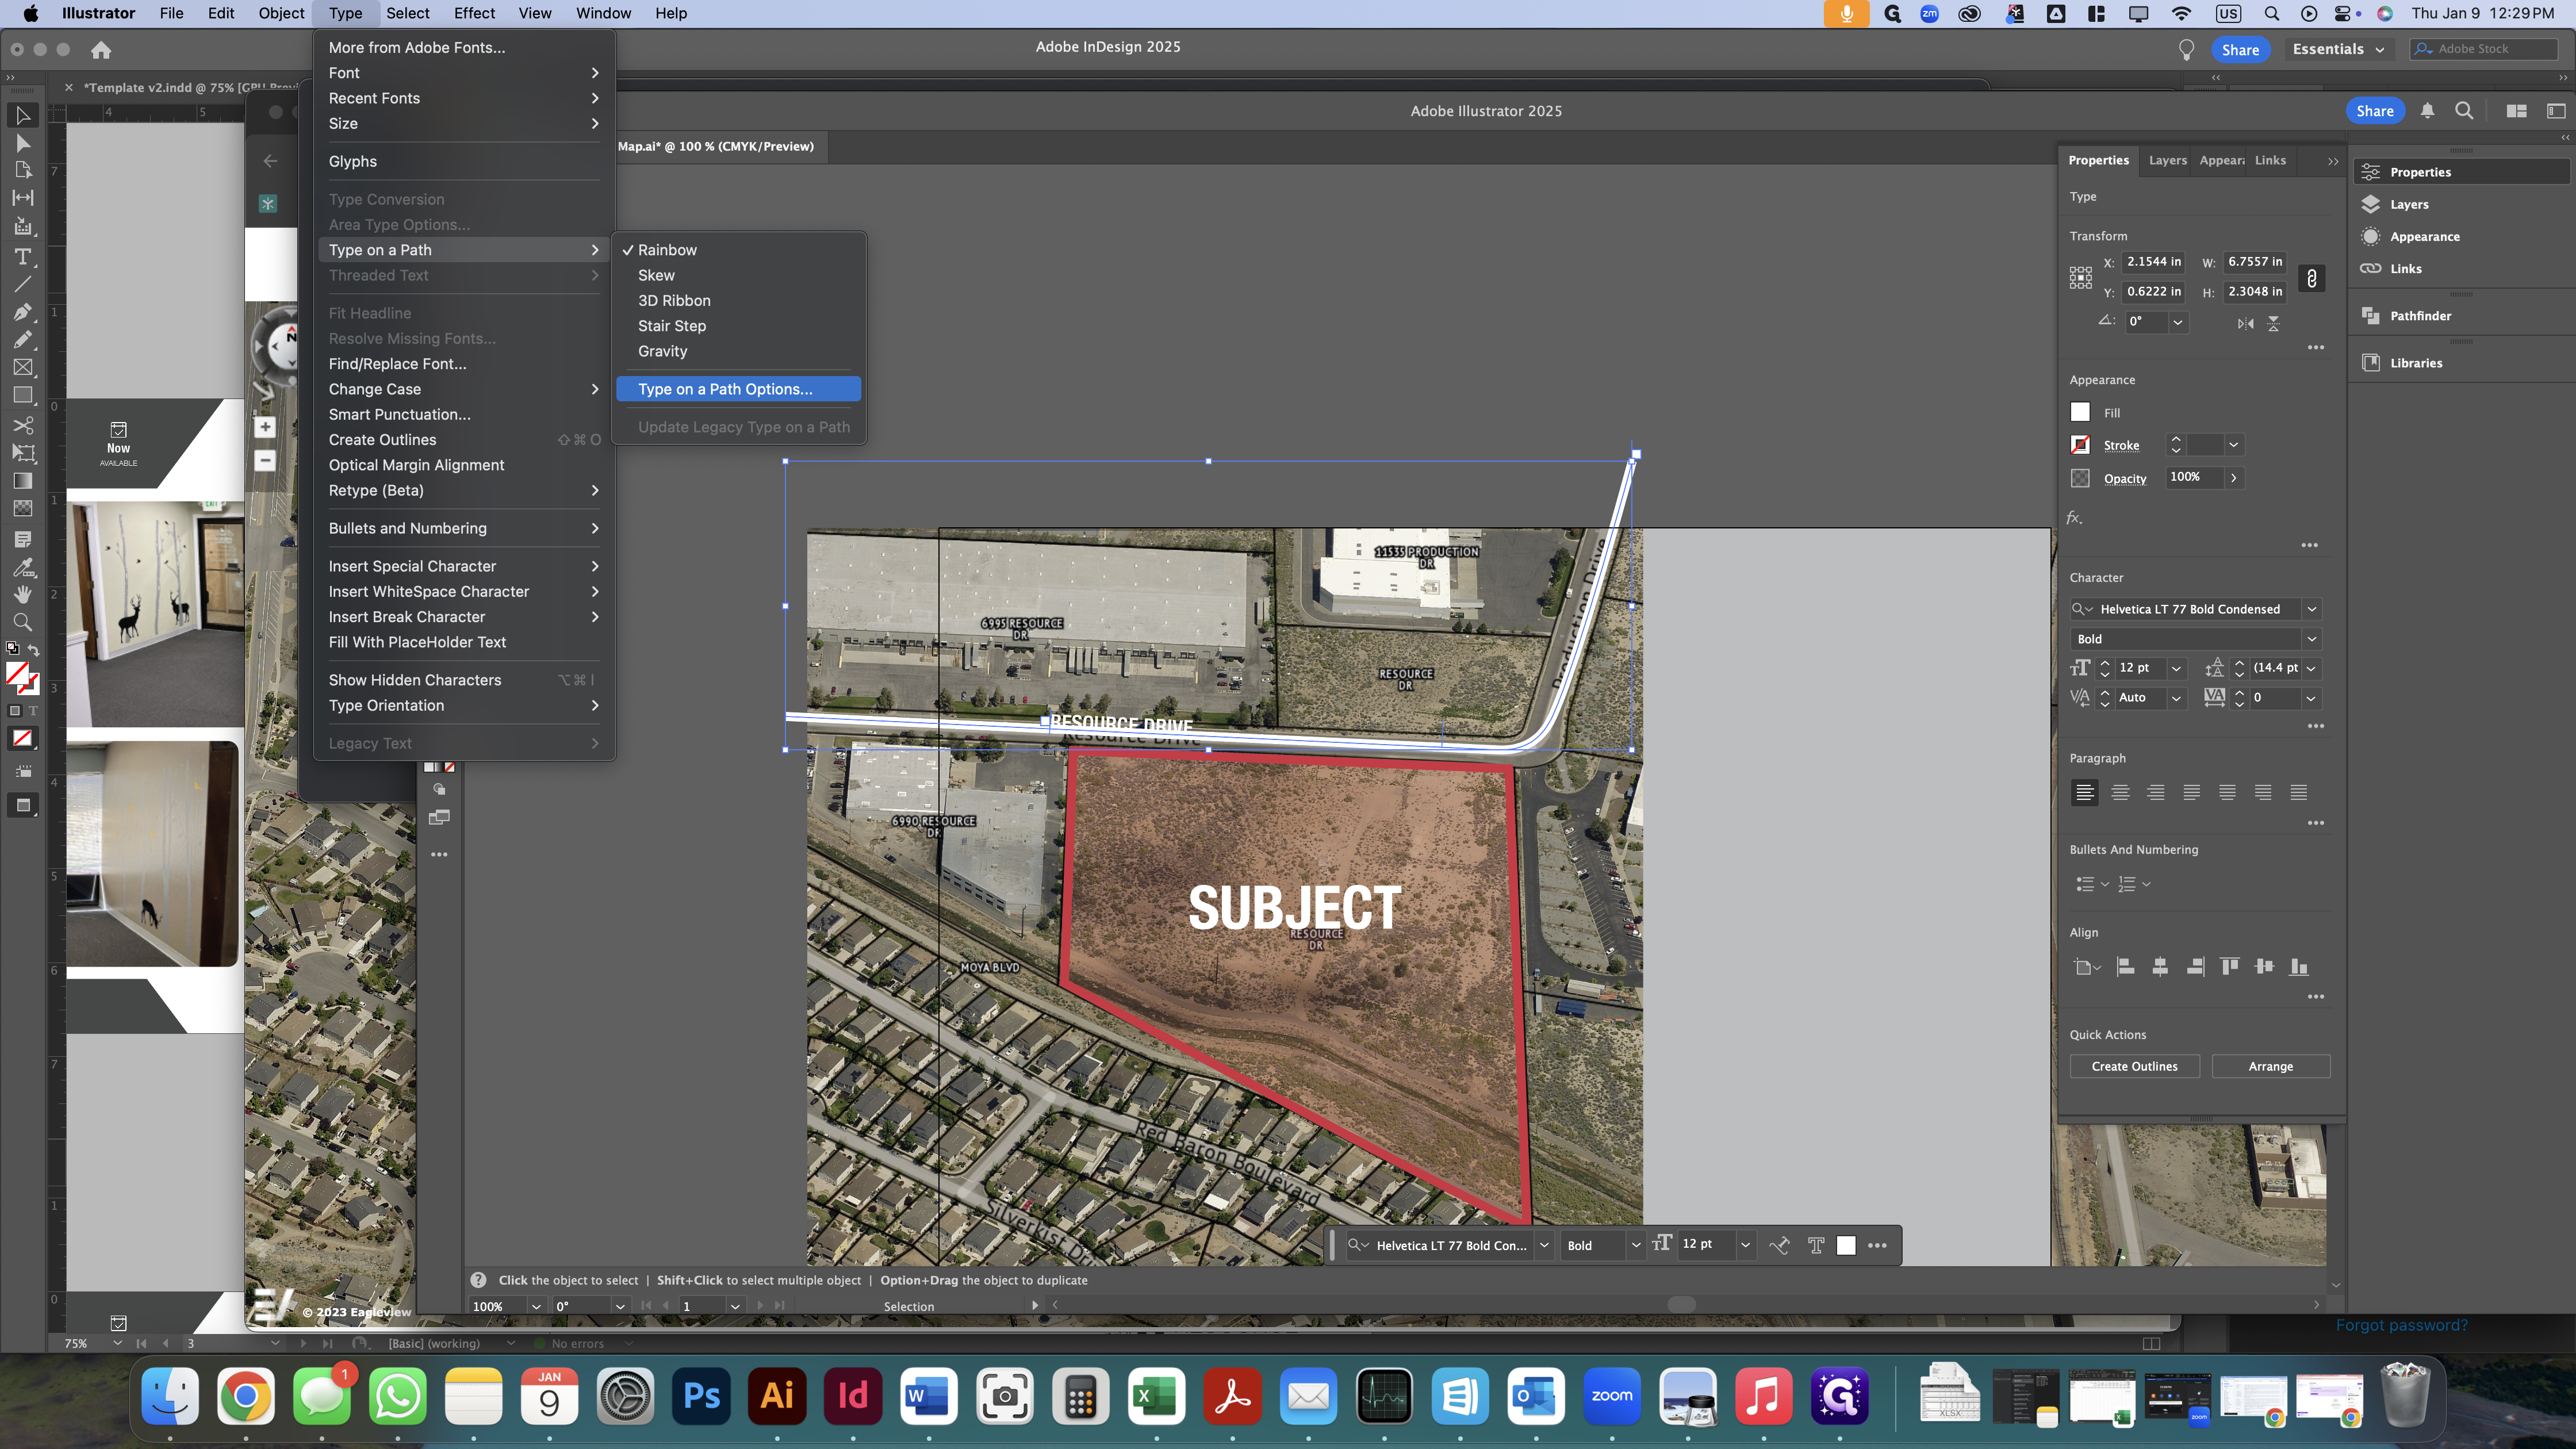Click Horizontal Align Left icon

click(2126, 966)
